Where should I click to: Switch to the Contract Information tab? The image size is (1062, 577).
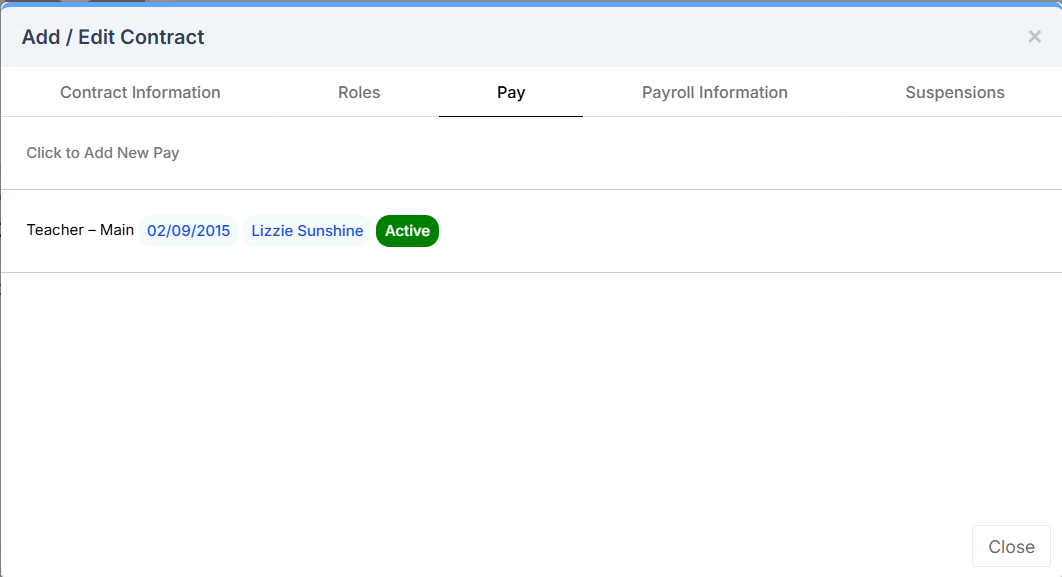click(140, 92)
